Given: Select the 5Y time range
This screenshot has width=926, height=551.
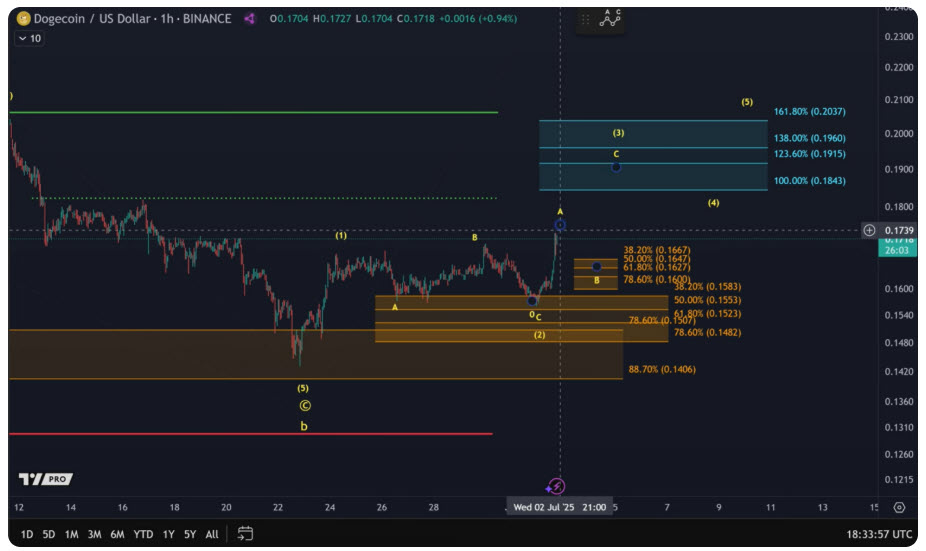Looking at the screenshot, I should point(190,534).
